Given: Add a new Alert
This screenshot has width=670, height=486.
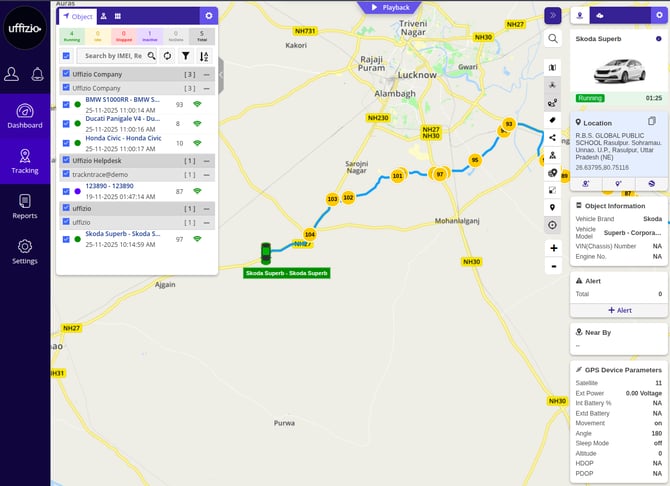Looking at the screenshot, I should pyautogui.click(x=619, y=310).
